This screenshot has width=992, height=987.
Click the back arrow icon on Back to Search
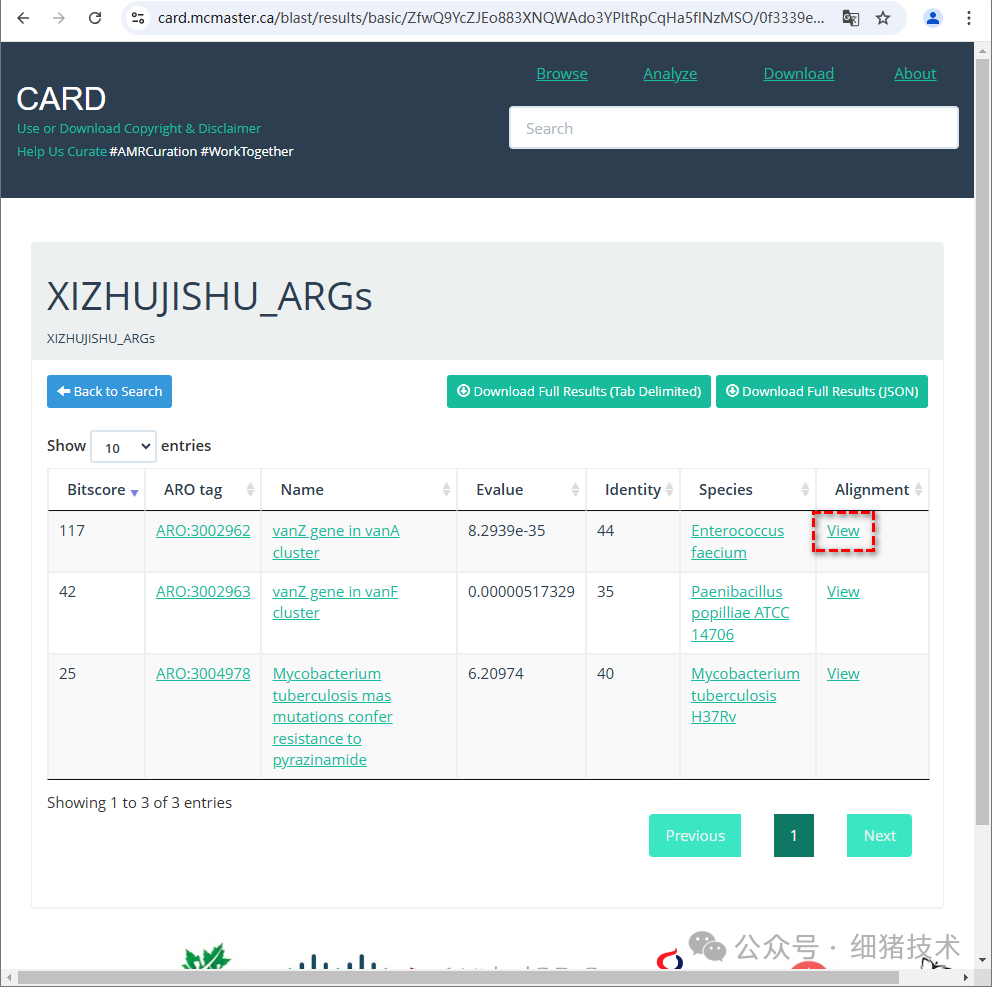[63, 391]
